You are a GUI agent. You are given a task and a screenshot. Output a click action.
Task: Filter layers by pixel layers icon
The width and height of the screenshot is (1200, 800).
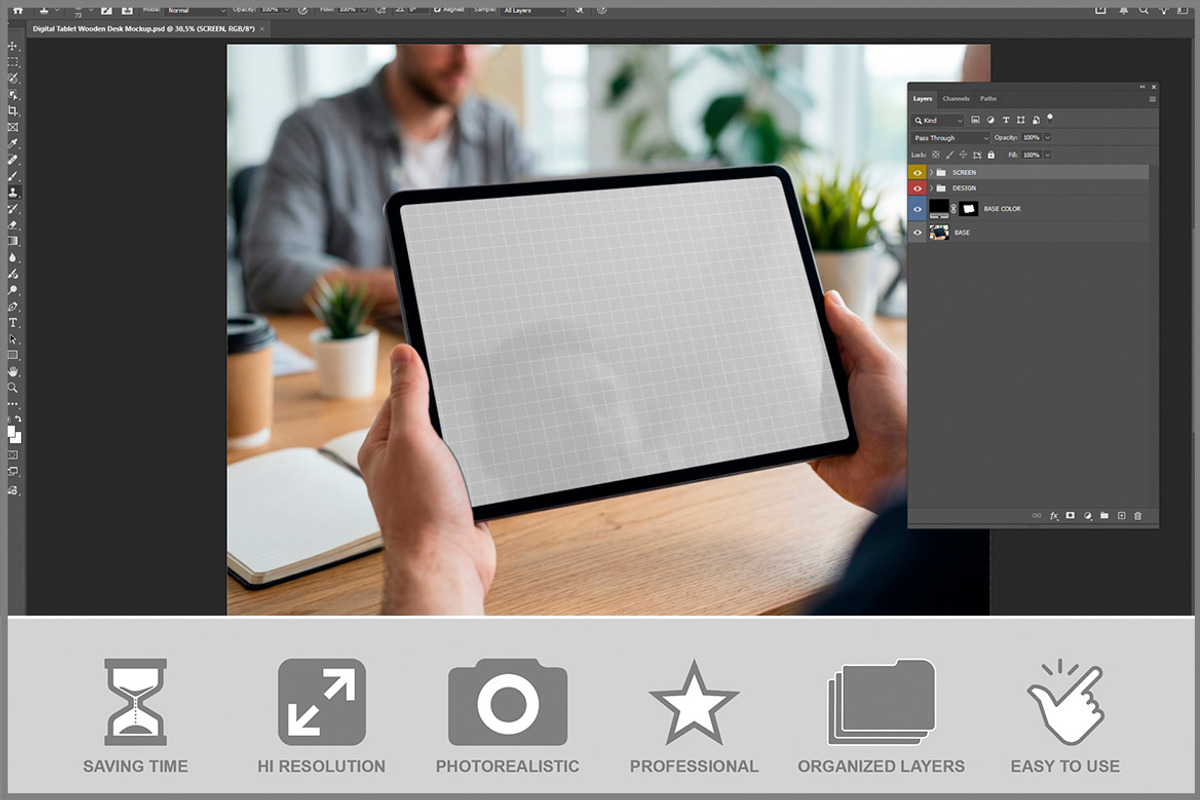pos(975,120)
